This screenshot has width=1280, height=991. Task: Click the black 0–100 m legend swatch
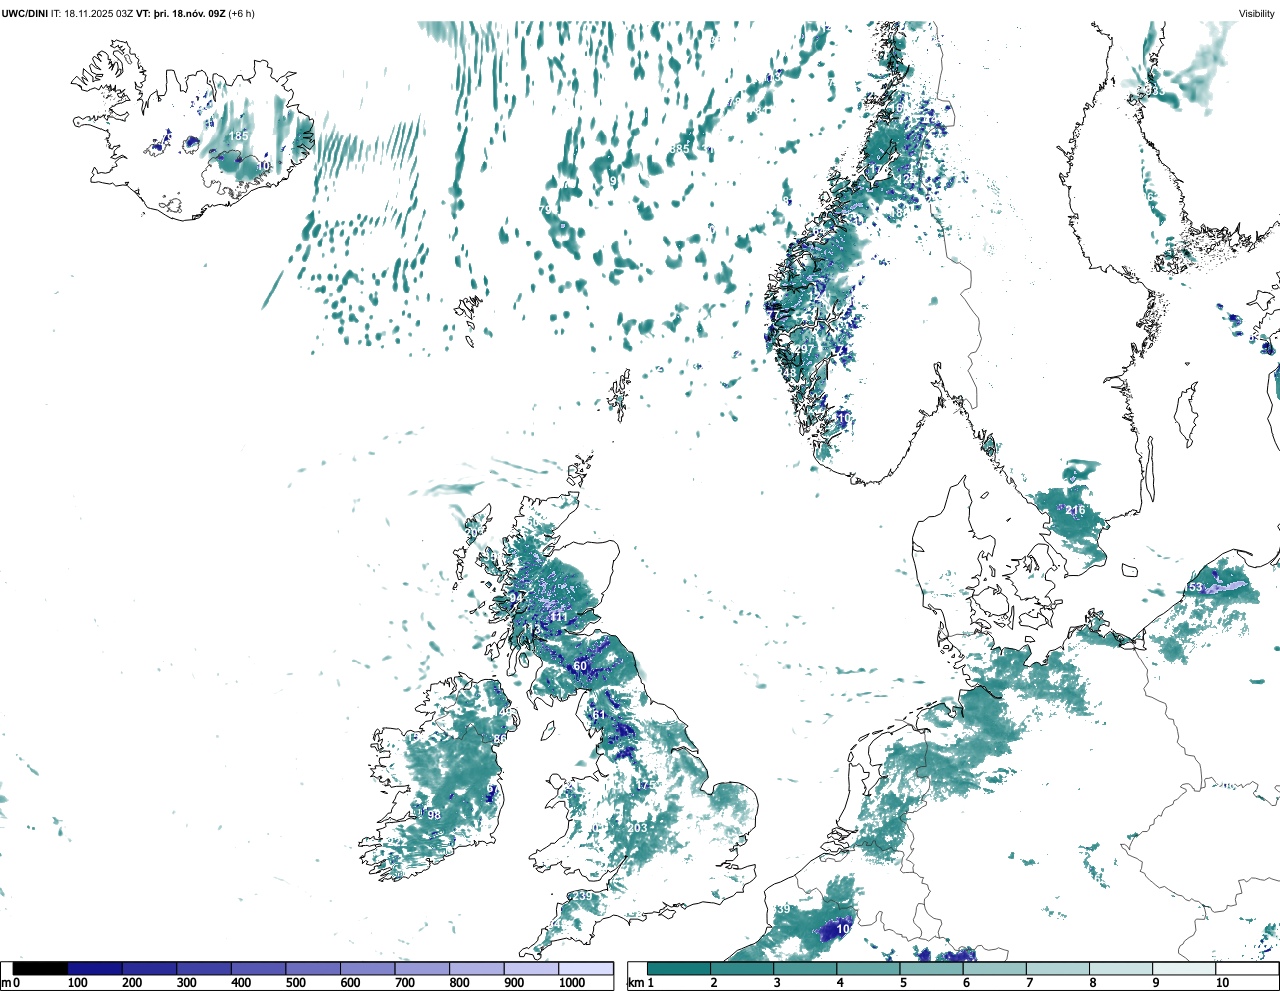[41, 969]
